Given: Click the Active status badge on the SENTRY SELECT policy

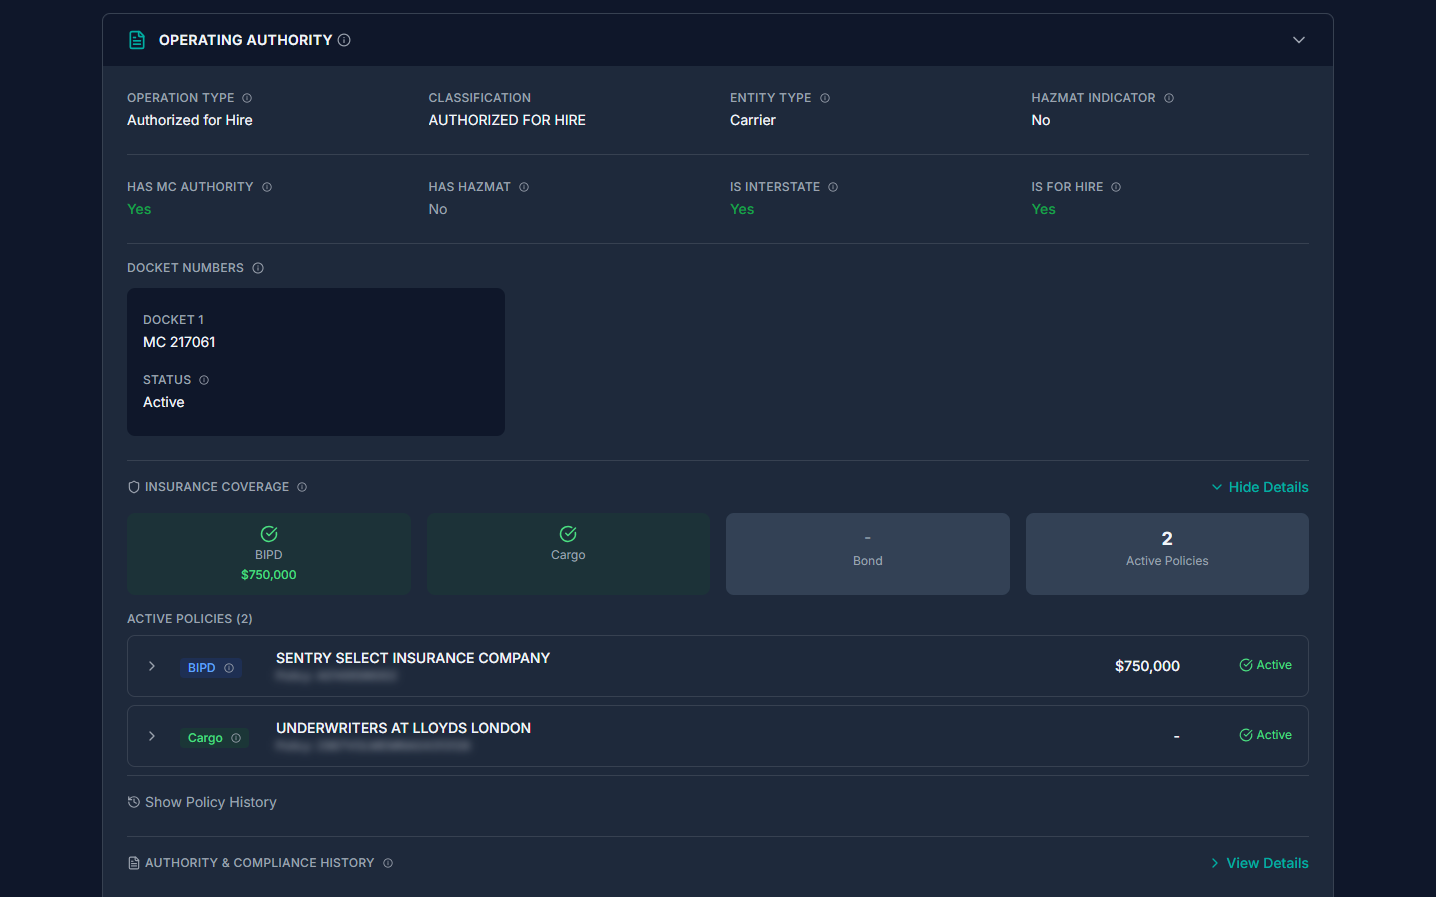Looking at the screenshot, I should pos(1265,664).
